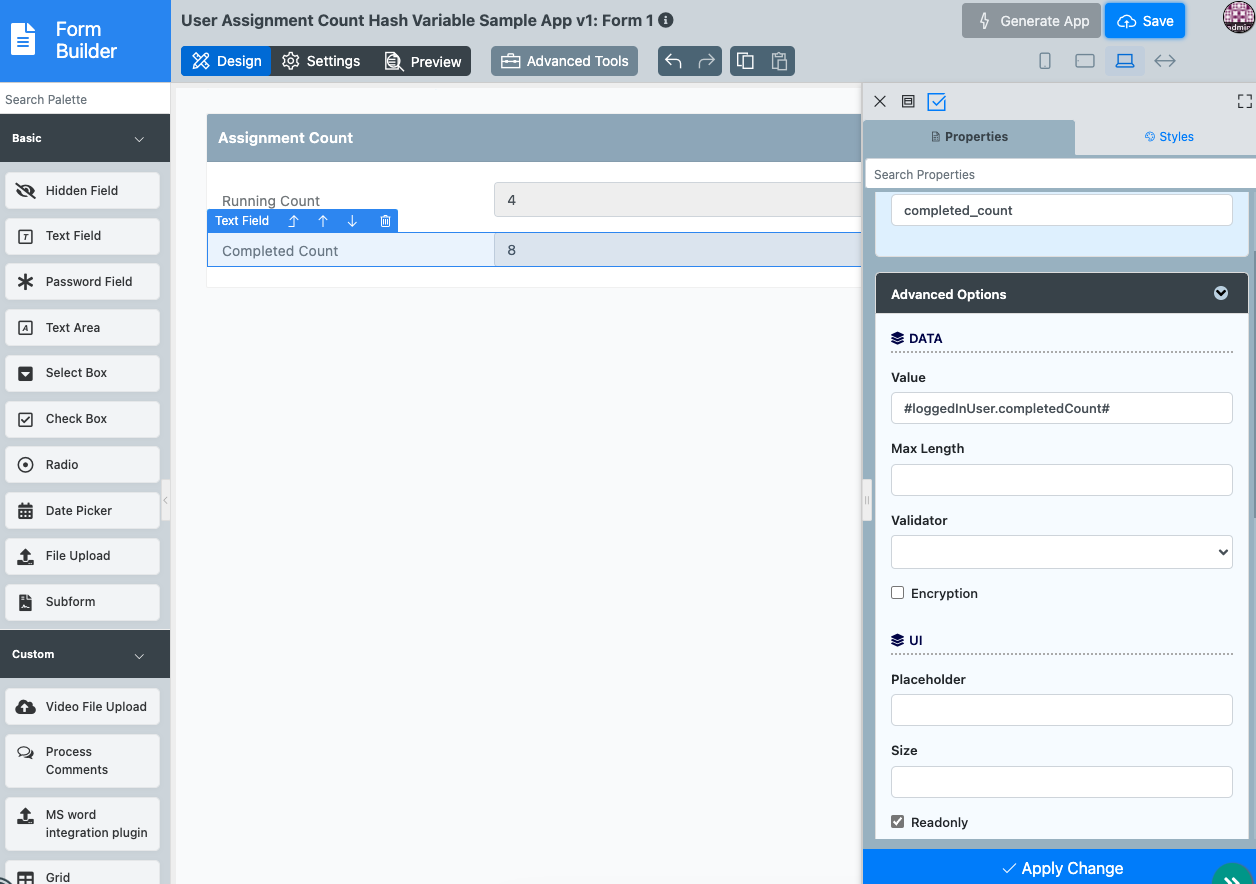
Task: Click the admin user avatar
Action: tap(1238, 17)
